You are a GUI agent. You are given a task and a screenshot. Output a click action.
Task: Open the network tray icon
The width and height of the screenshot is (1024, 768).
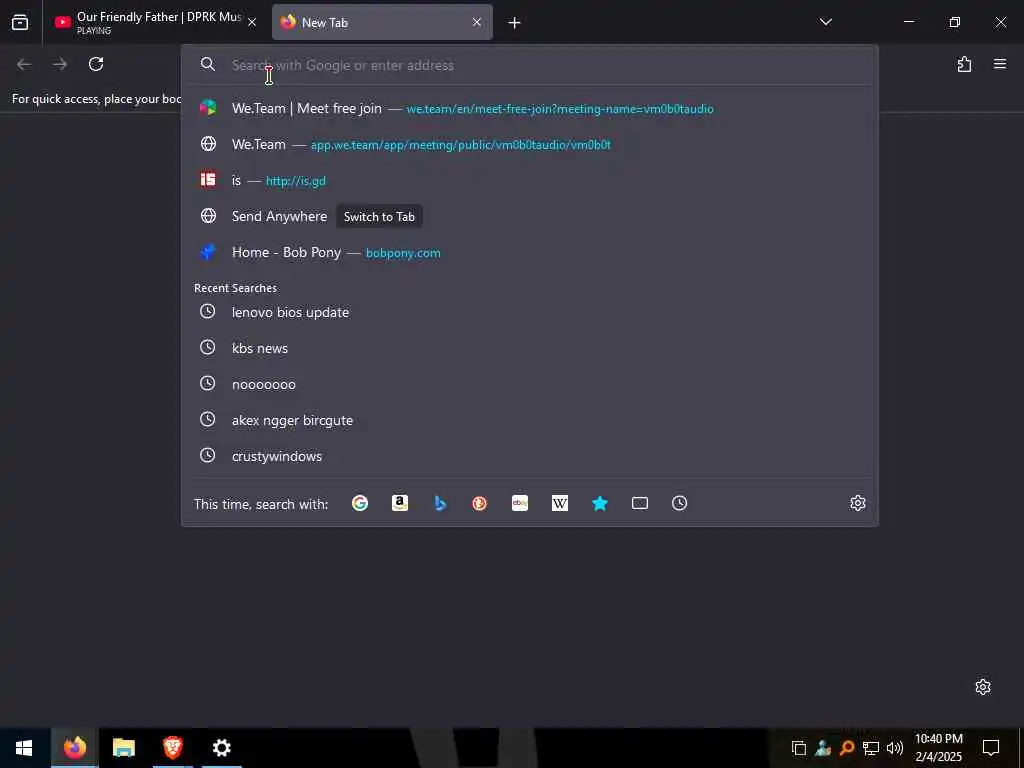pos(871,748)
